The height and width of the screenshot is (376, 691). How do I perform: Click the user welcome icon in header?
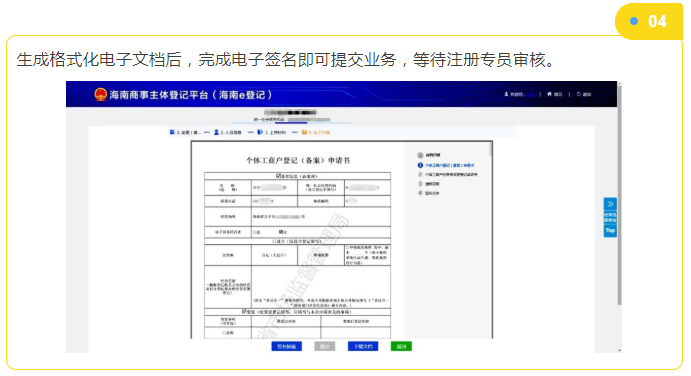pos(506,94)
